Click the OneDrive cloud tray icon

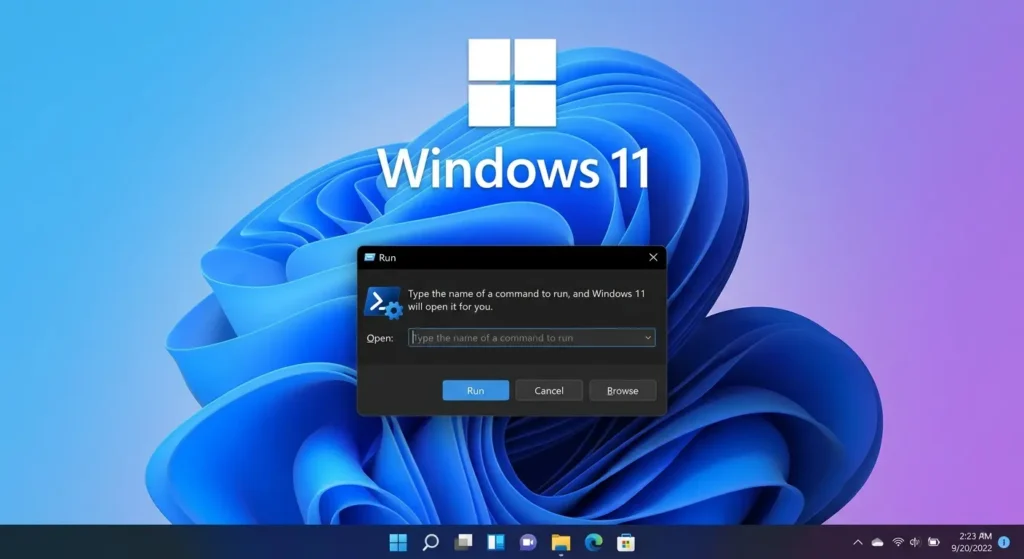tap(878, 542)
